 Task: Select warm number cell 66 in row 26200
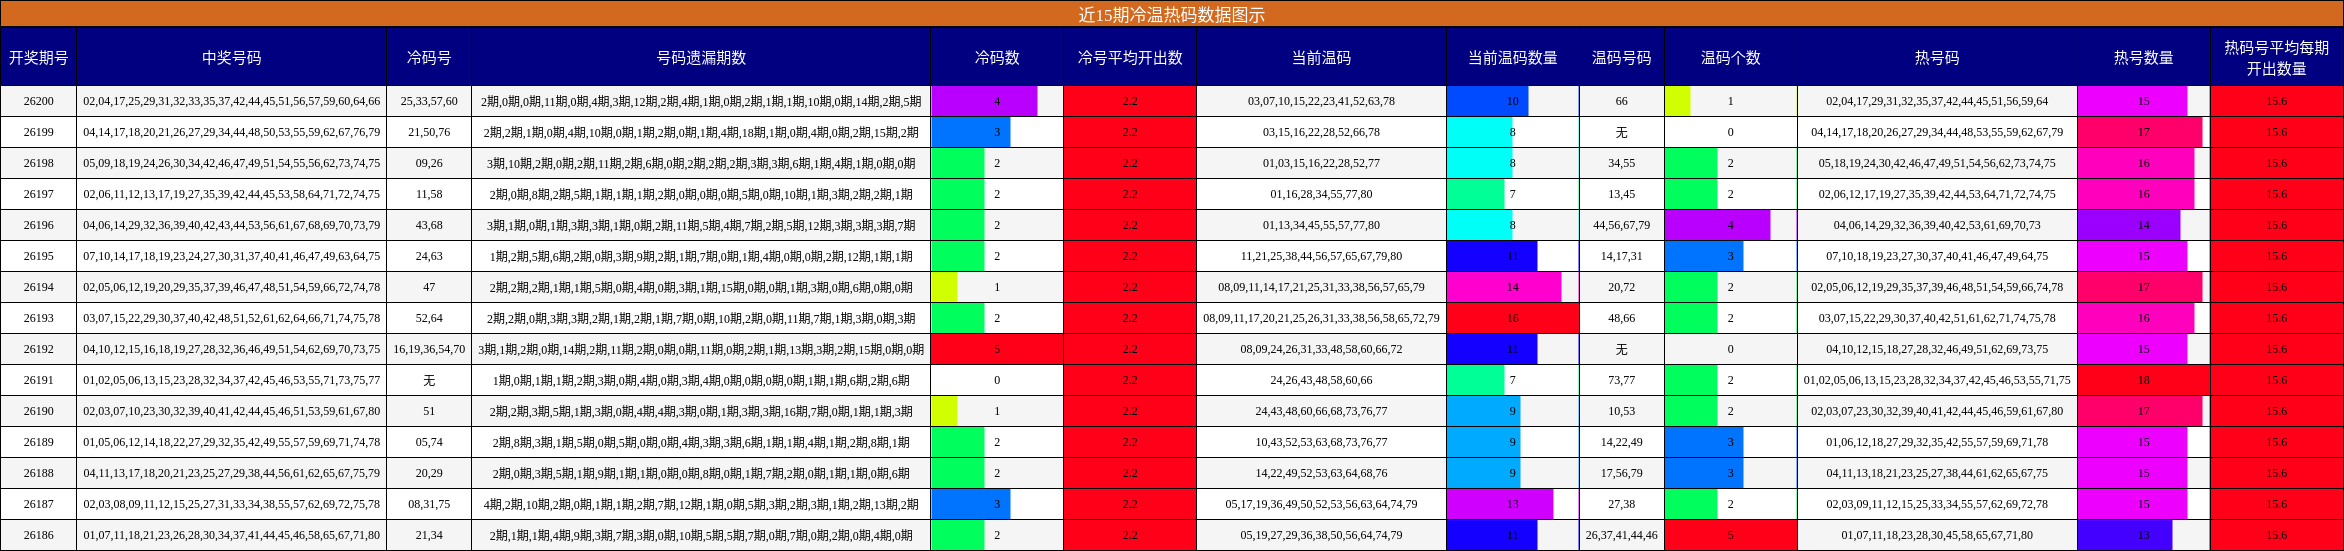point(1622,101)
